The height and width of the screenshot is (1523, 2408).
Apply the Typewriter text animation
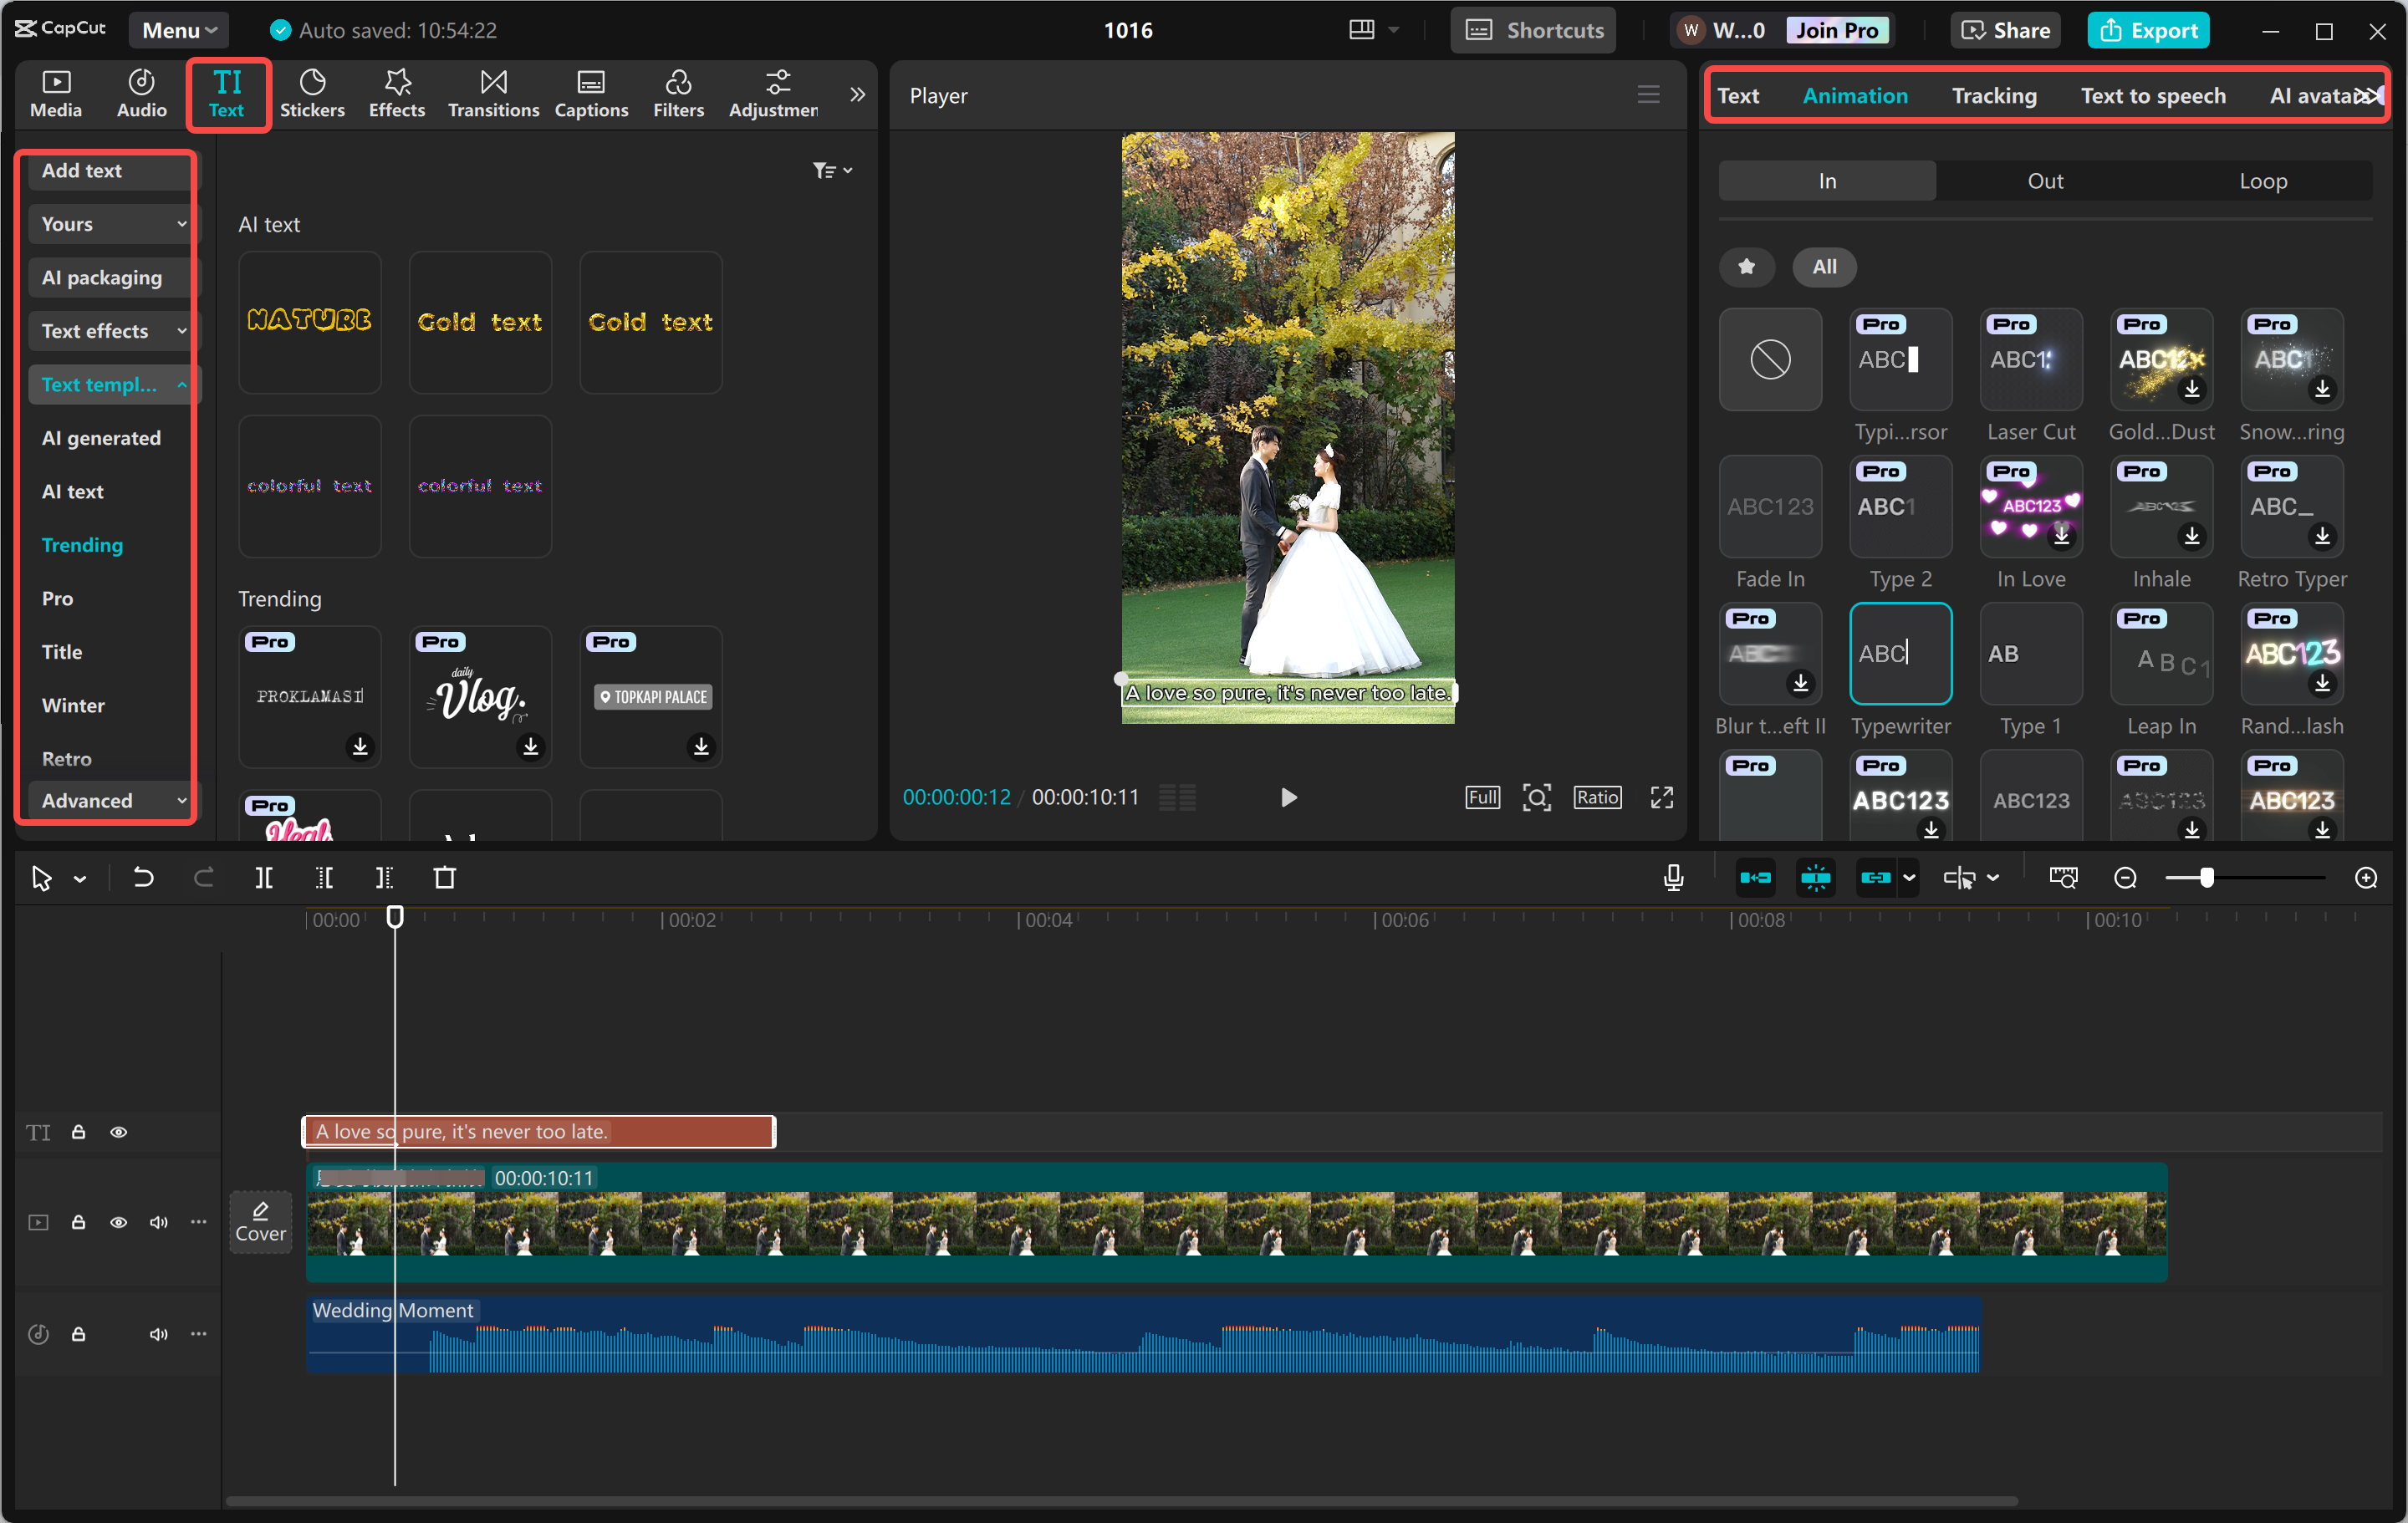[x=1900, y=653]
